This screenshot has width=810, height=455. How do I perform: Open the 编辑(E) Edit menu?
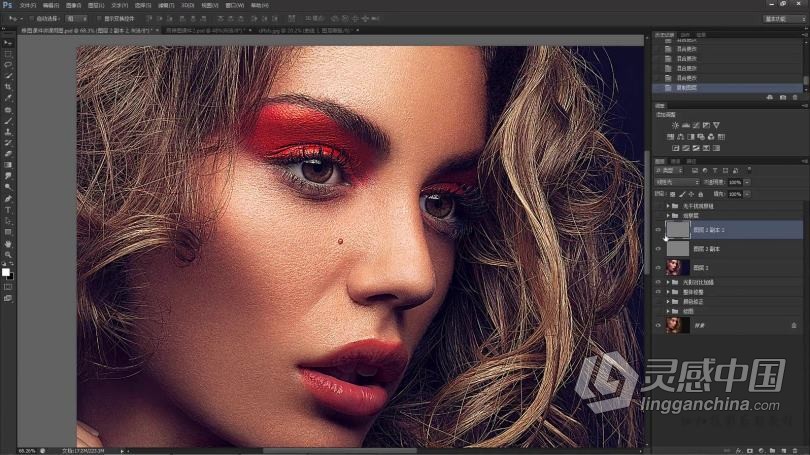[51, 5]
